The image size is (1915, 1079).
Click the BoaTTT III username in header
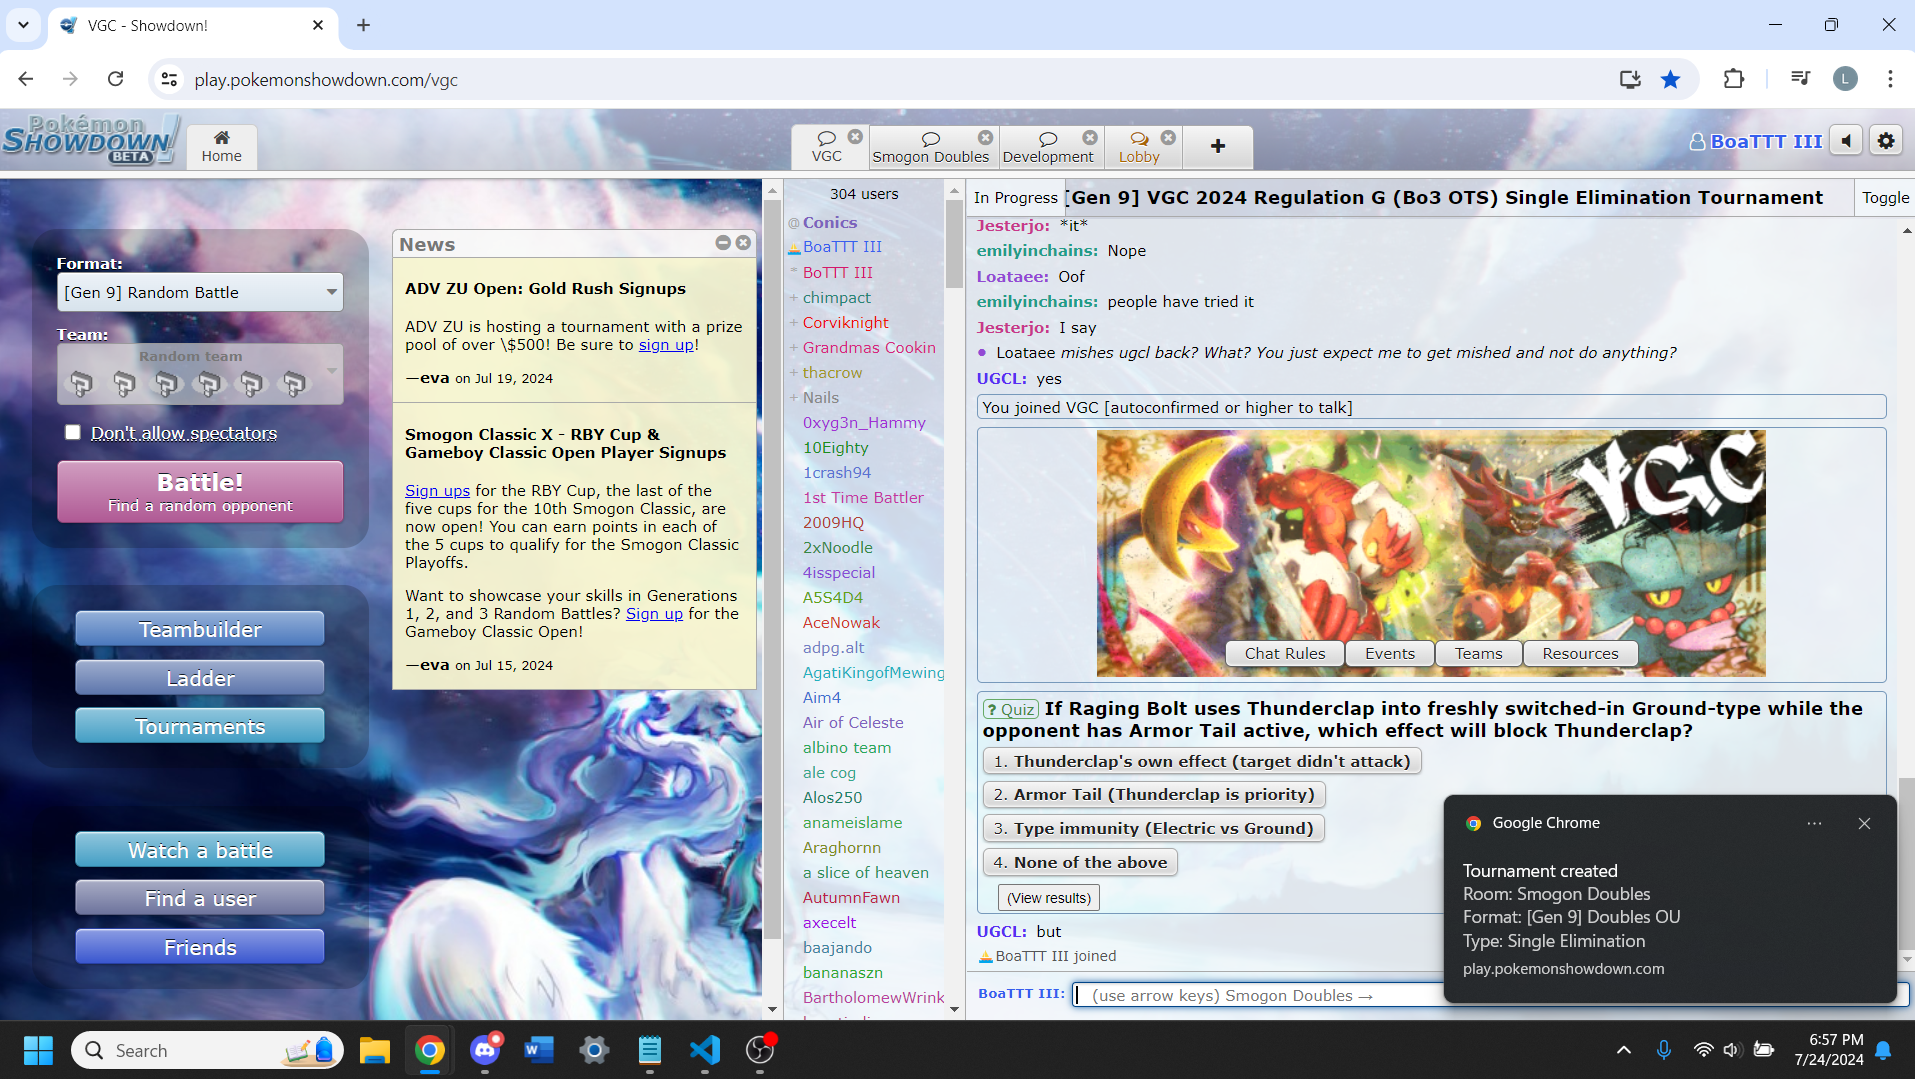(1755, 141)
